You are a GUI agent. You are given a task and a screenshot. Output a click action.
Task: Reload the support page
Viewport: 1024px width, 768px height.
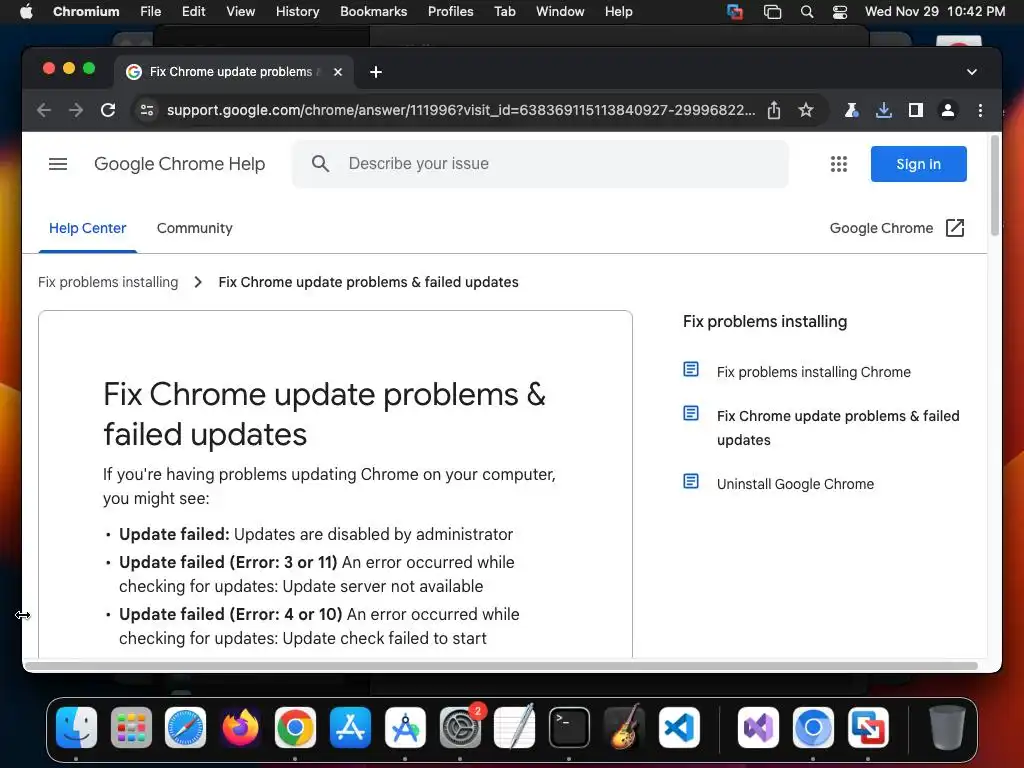pos(108,110)
